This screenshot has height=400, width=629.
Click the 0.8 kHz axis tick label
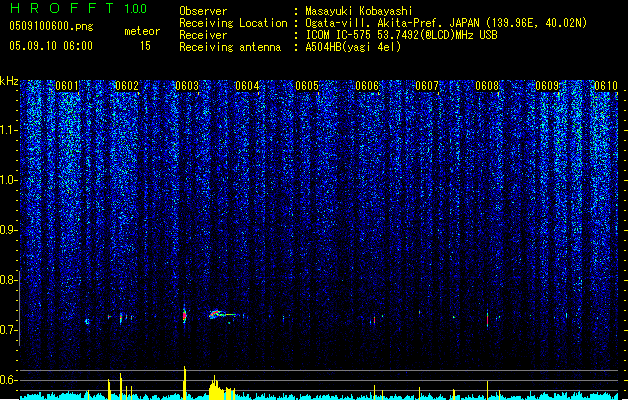click(x=9, y=280)
